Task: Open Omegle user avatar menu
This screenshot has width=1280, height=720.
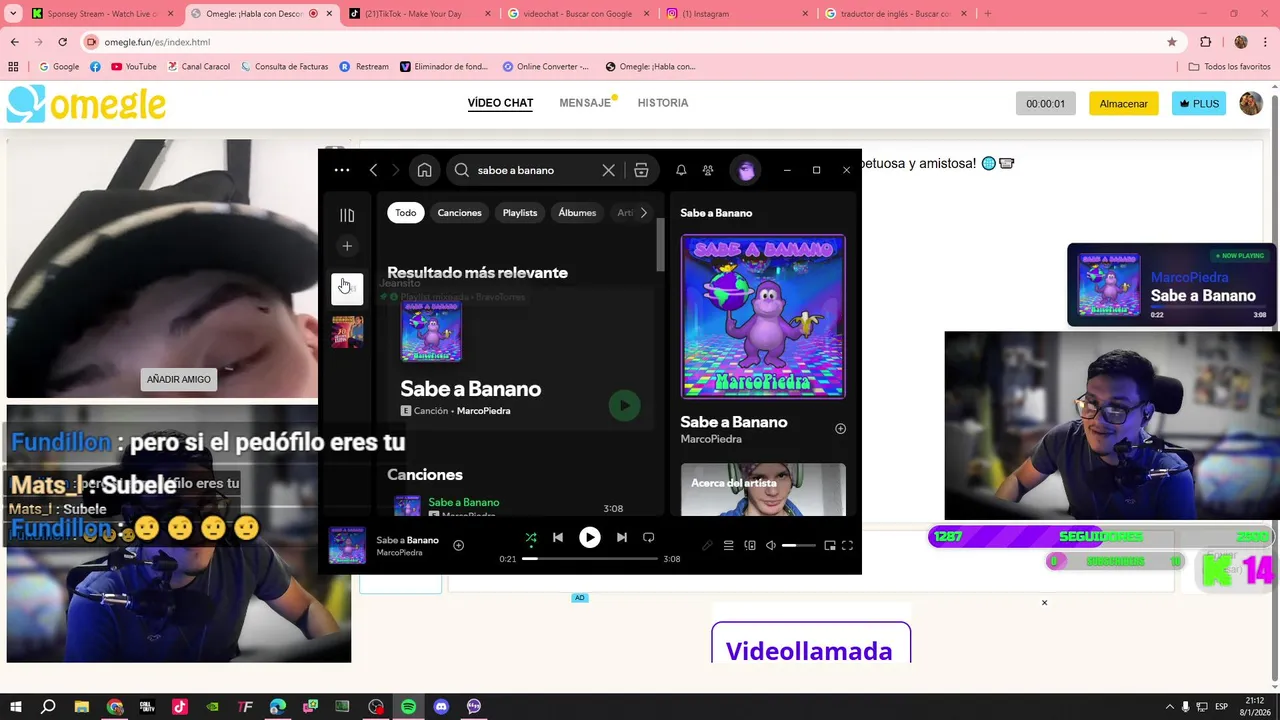Action: click(x=1251, y=103)
